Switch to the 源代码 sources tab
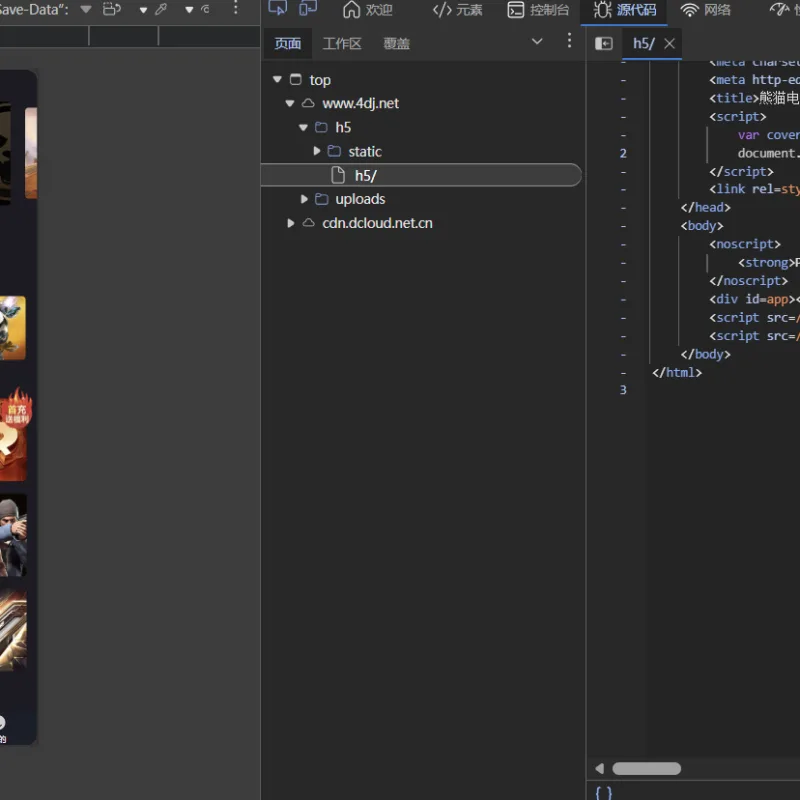The height and width of the screenshot is (800, 800). (x=624, y=10)
